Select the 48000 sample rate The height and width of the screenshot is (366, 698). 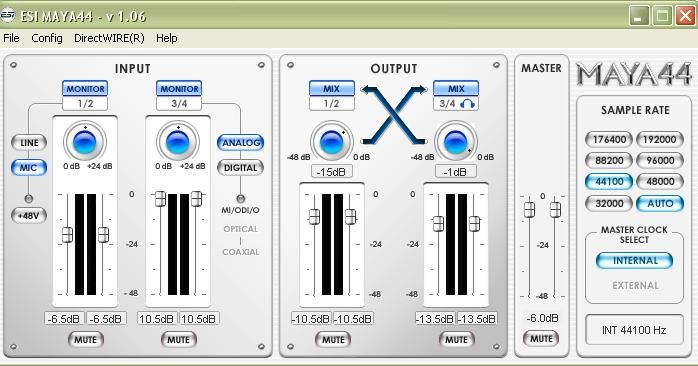coord(660,182)
